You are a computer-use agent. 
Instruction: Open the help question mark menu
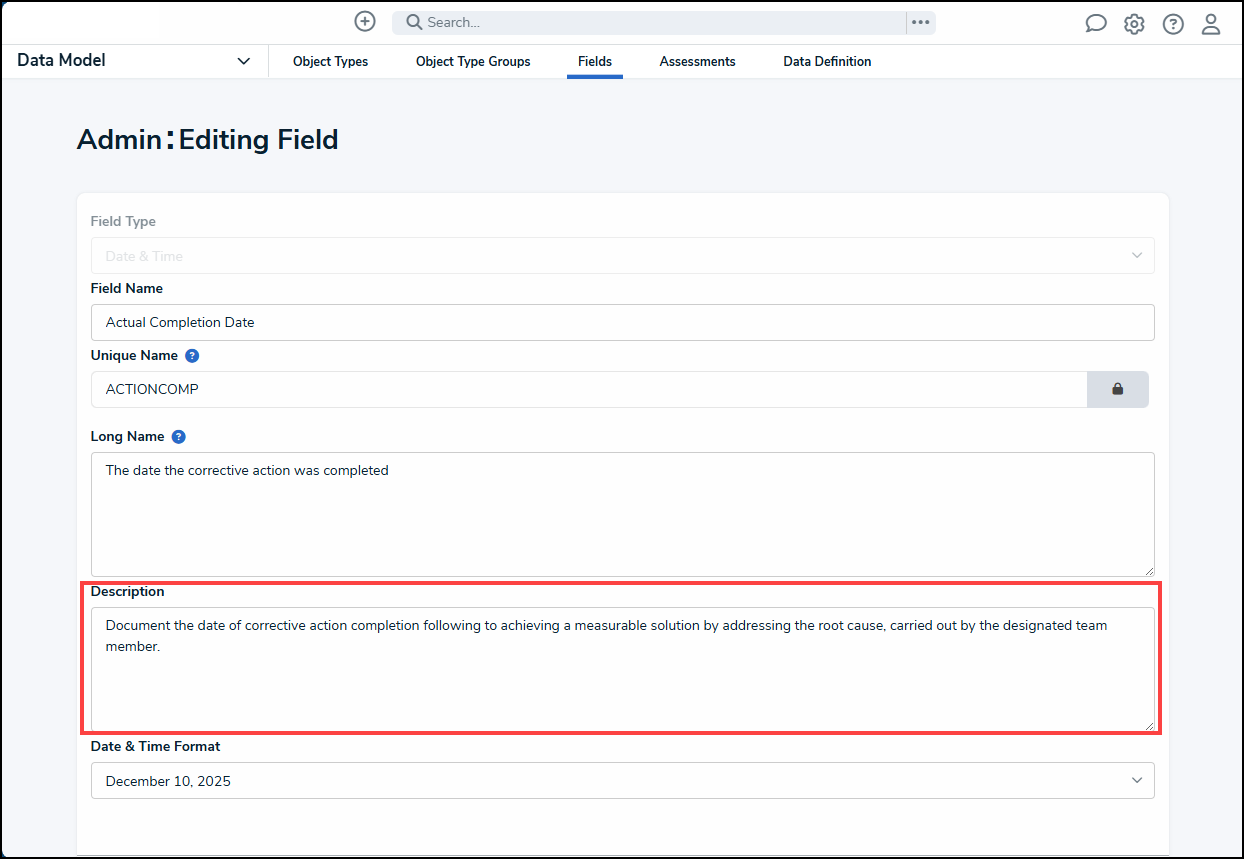(1172, 23)
